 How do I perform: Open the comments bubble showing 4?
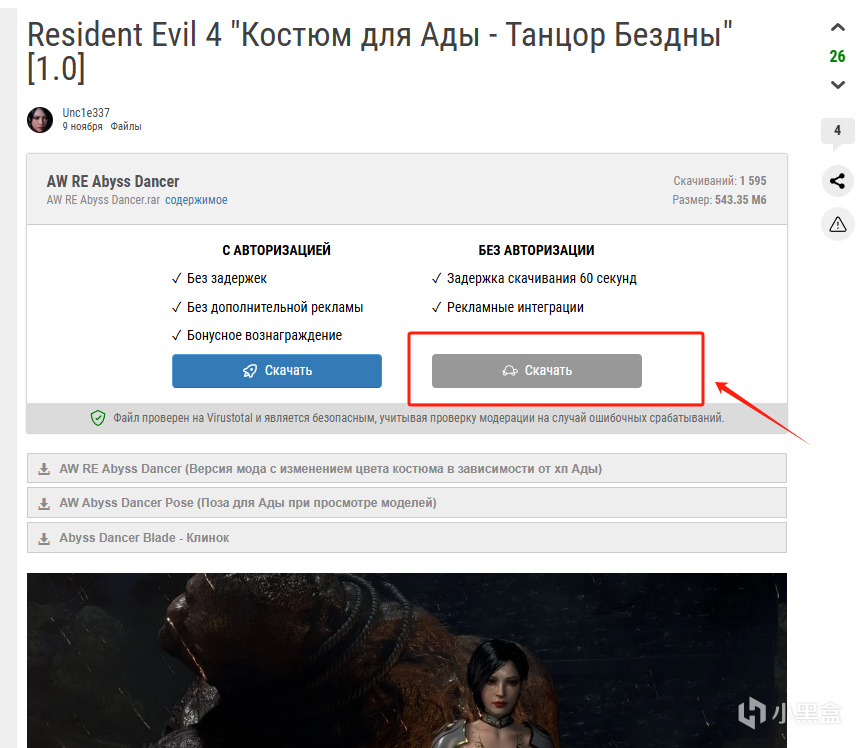click(x=838, y=133)
